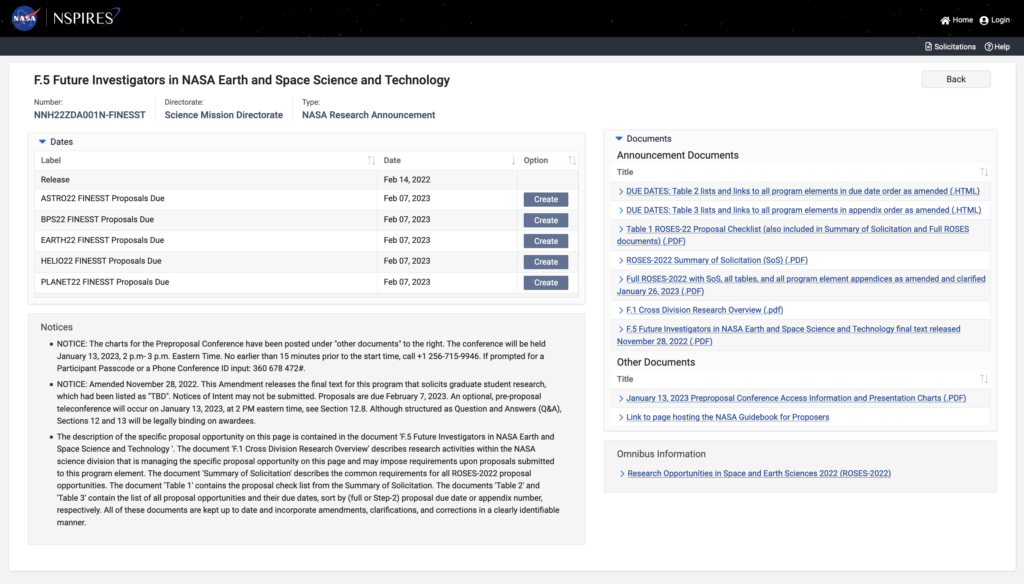Image resolution: width=1024 pixels, height=584 pixels.
Task: Open DUE DATES Table 3 link
Action: click(803, 210)
